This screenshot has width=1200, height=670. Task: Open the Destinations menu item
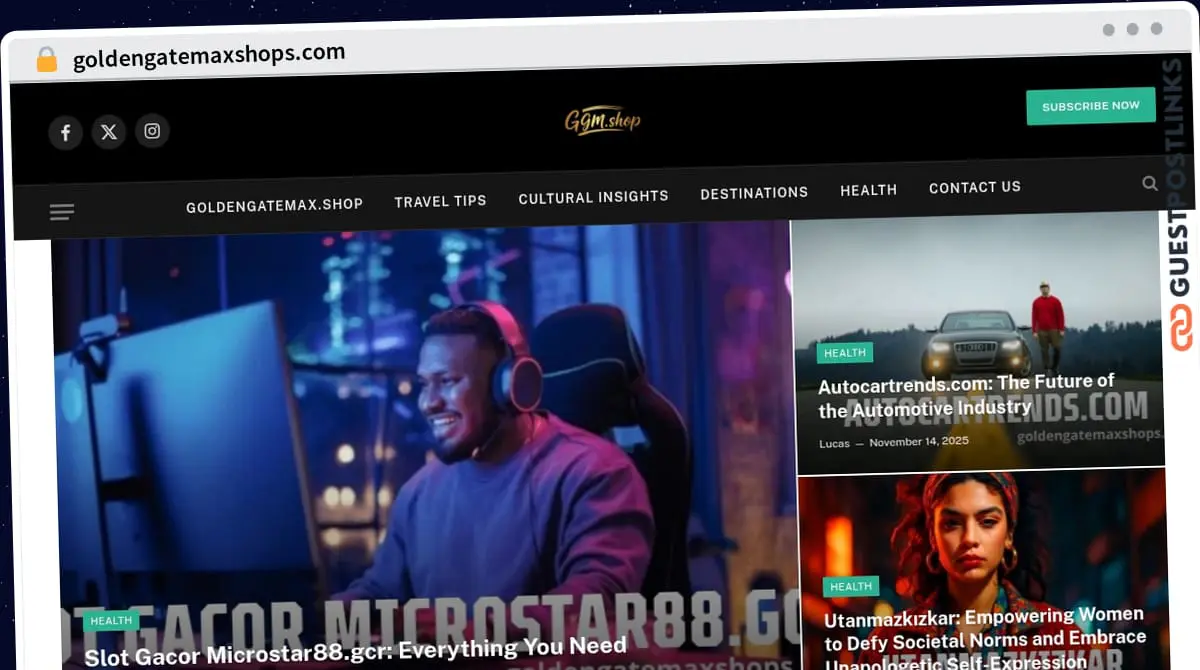[754, 193]
